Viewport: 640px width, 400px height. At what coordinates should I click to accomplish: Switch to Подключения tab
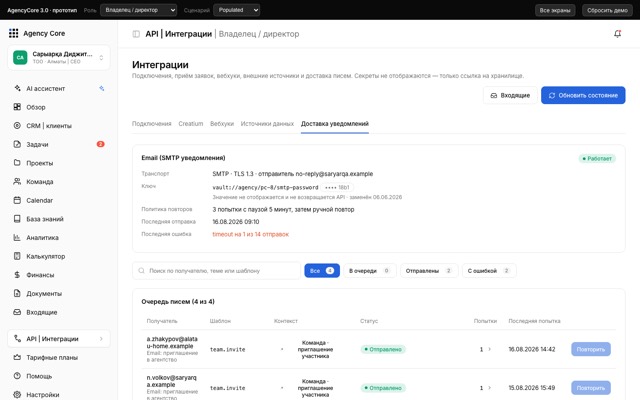tap(151, 124)
